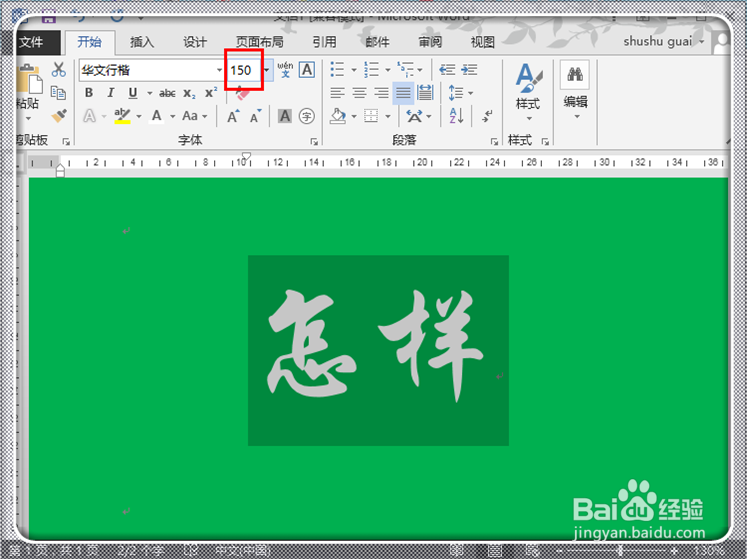Viewport: 747px width, 559px height.
Task: Center align the text
Action: (x=359, y=93)
